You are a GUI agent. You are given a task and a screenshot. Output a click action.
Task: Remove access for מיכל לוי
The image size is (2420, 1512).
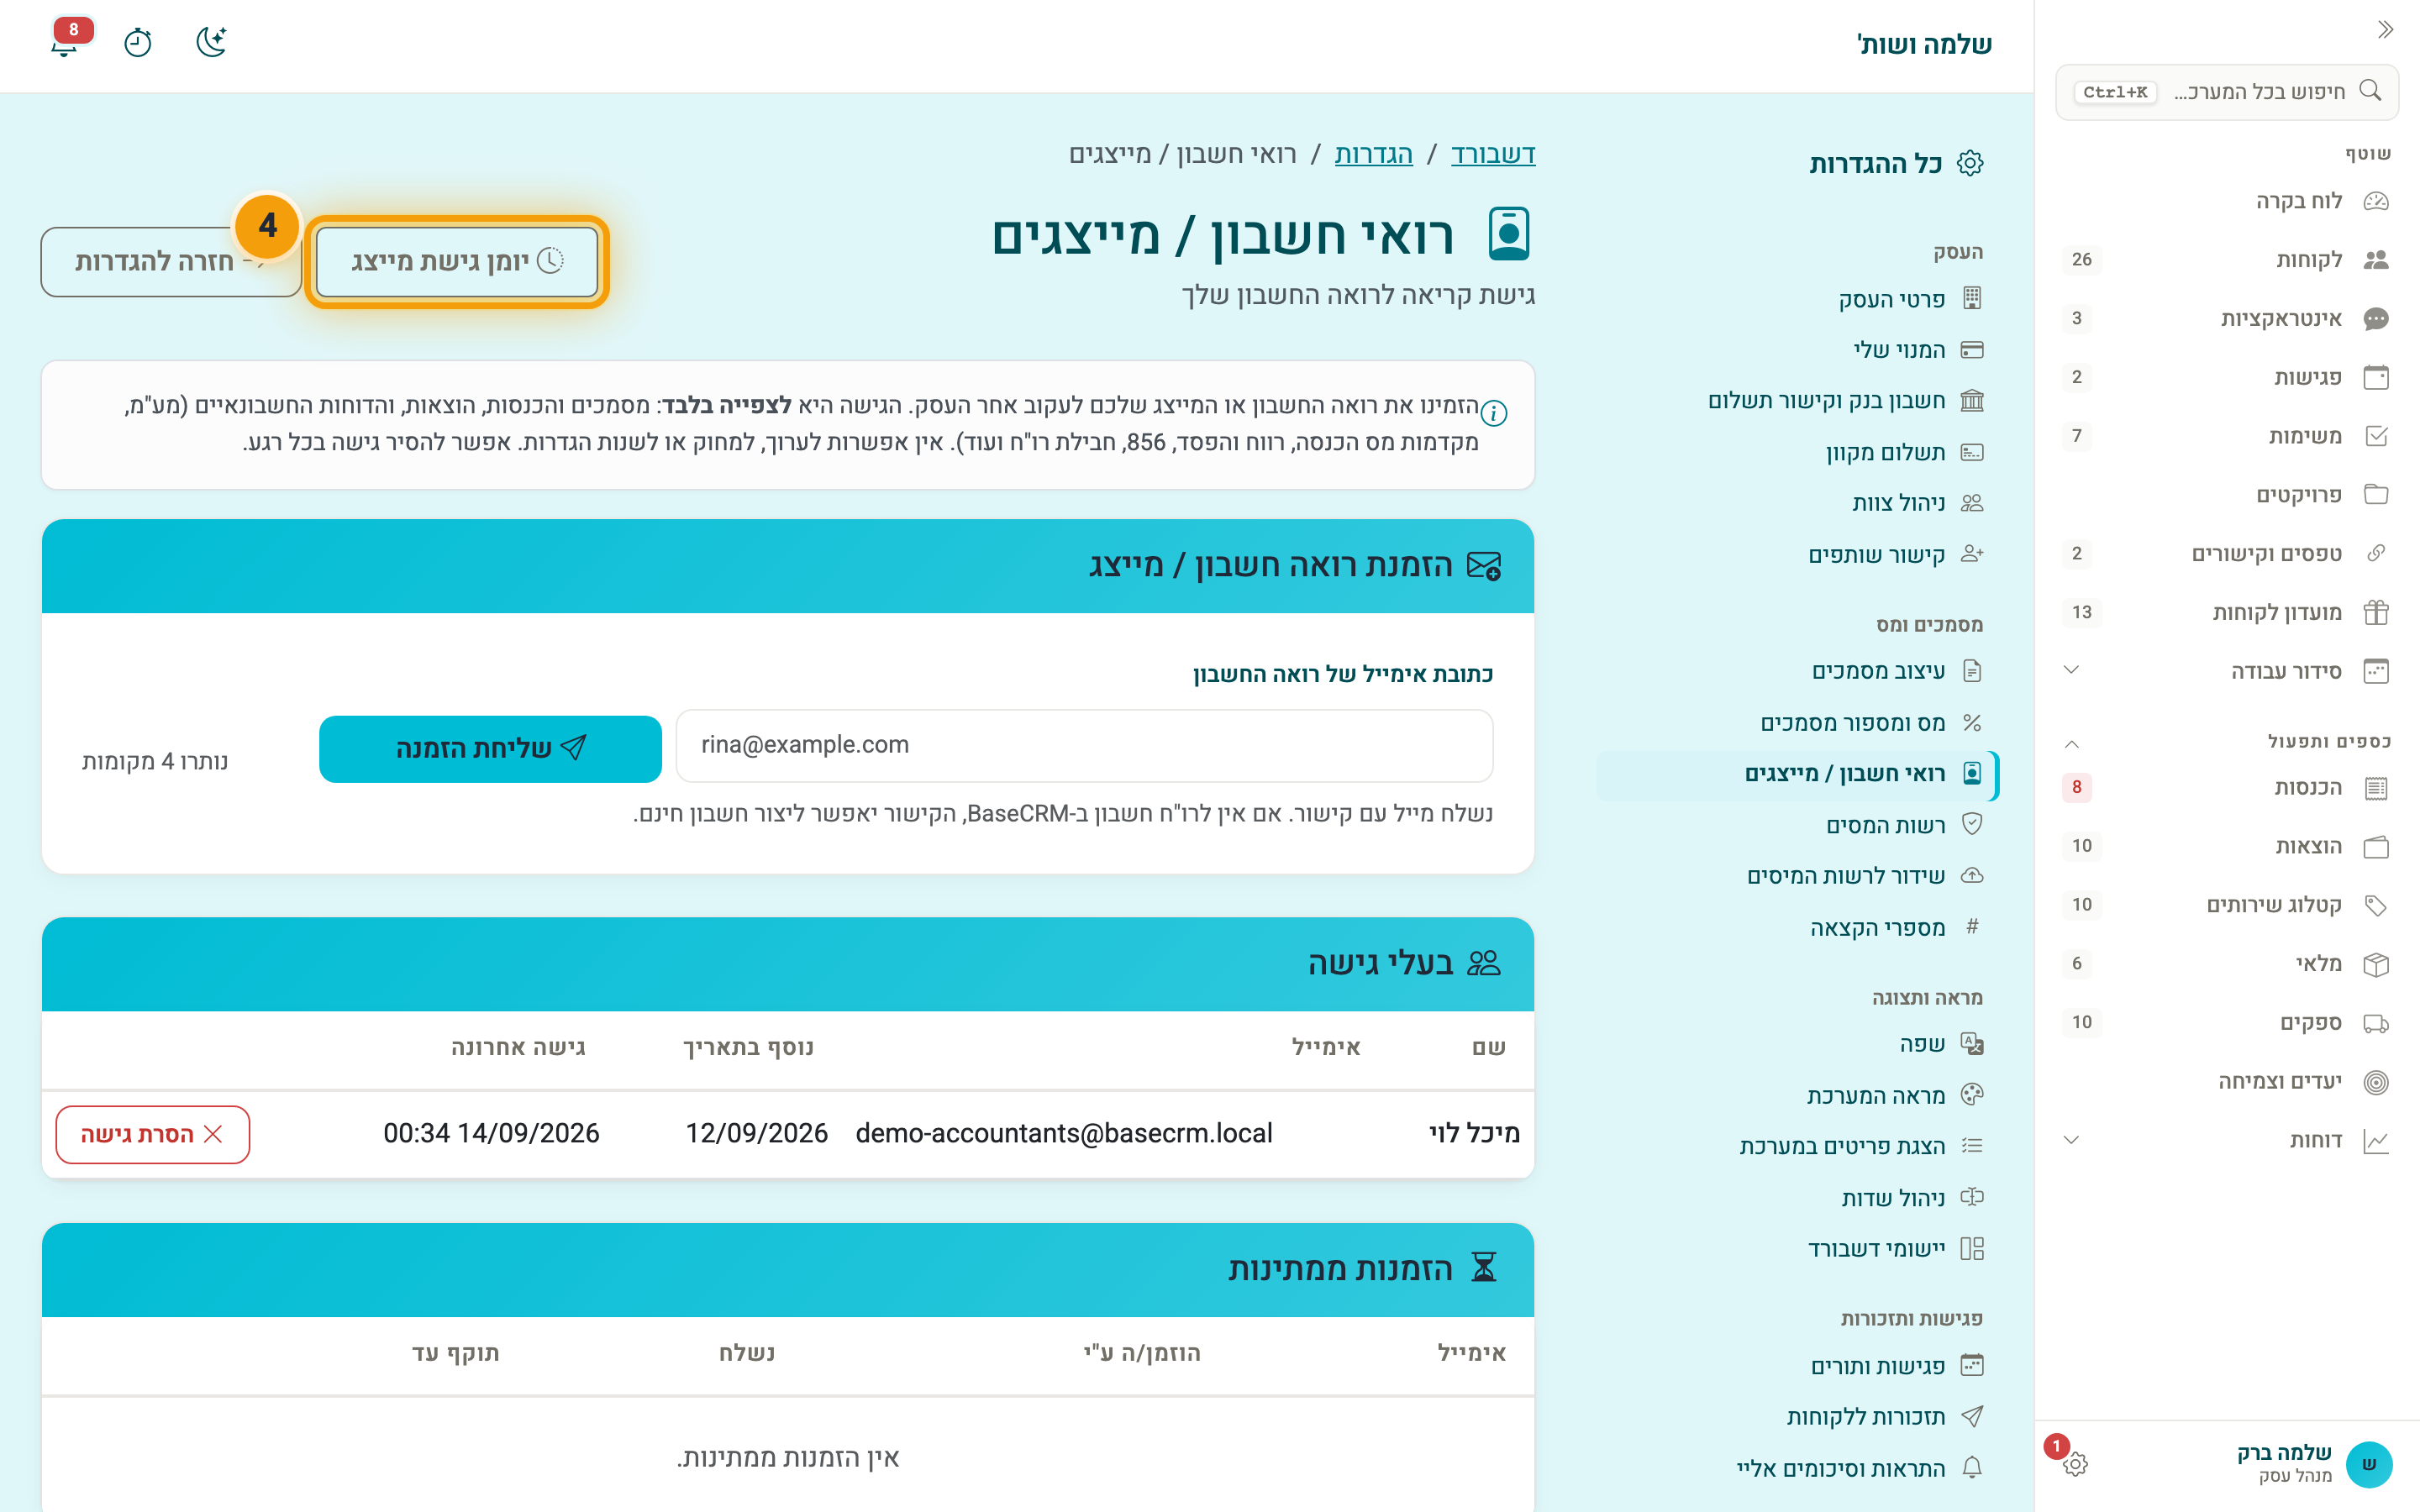point(152,1134)
